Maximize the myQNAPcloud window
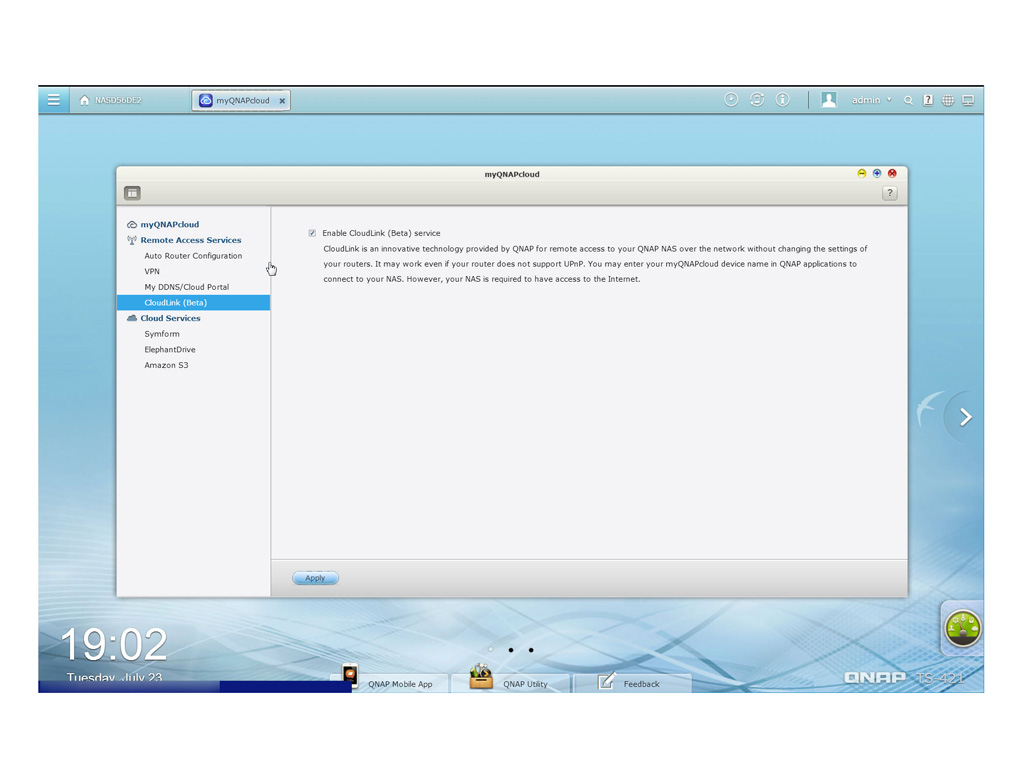 (x=876, y=173)
